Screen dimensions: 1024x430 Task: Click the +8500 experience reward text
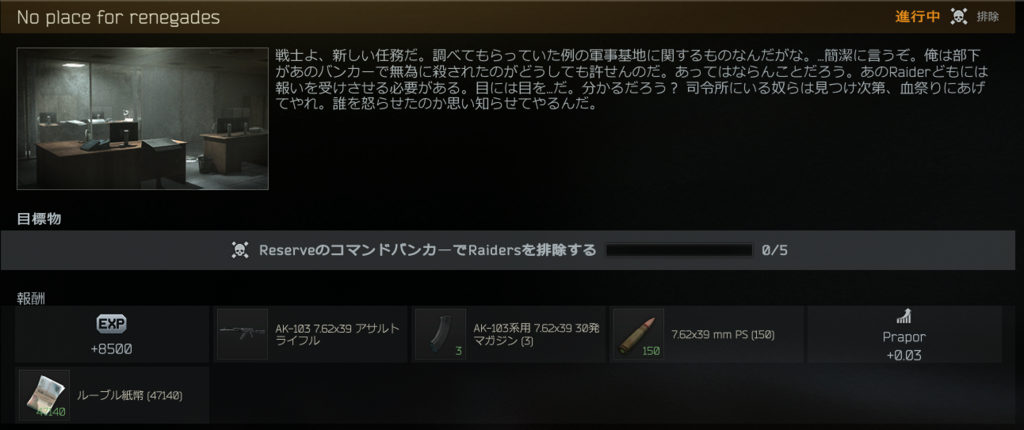[x=112, y=349]
